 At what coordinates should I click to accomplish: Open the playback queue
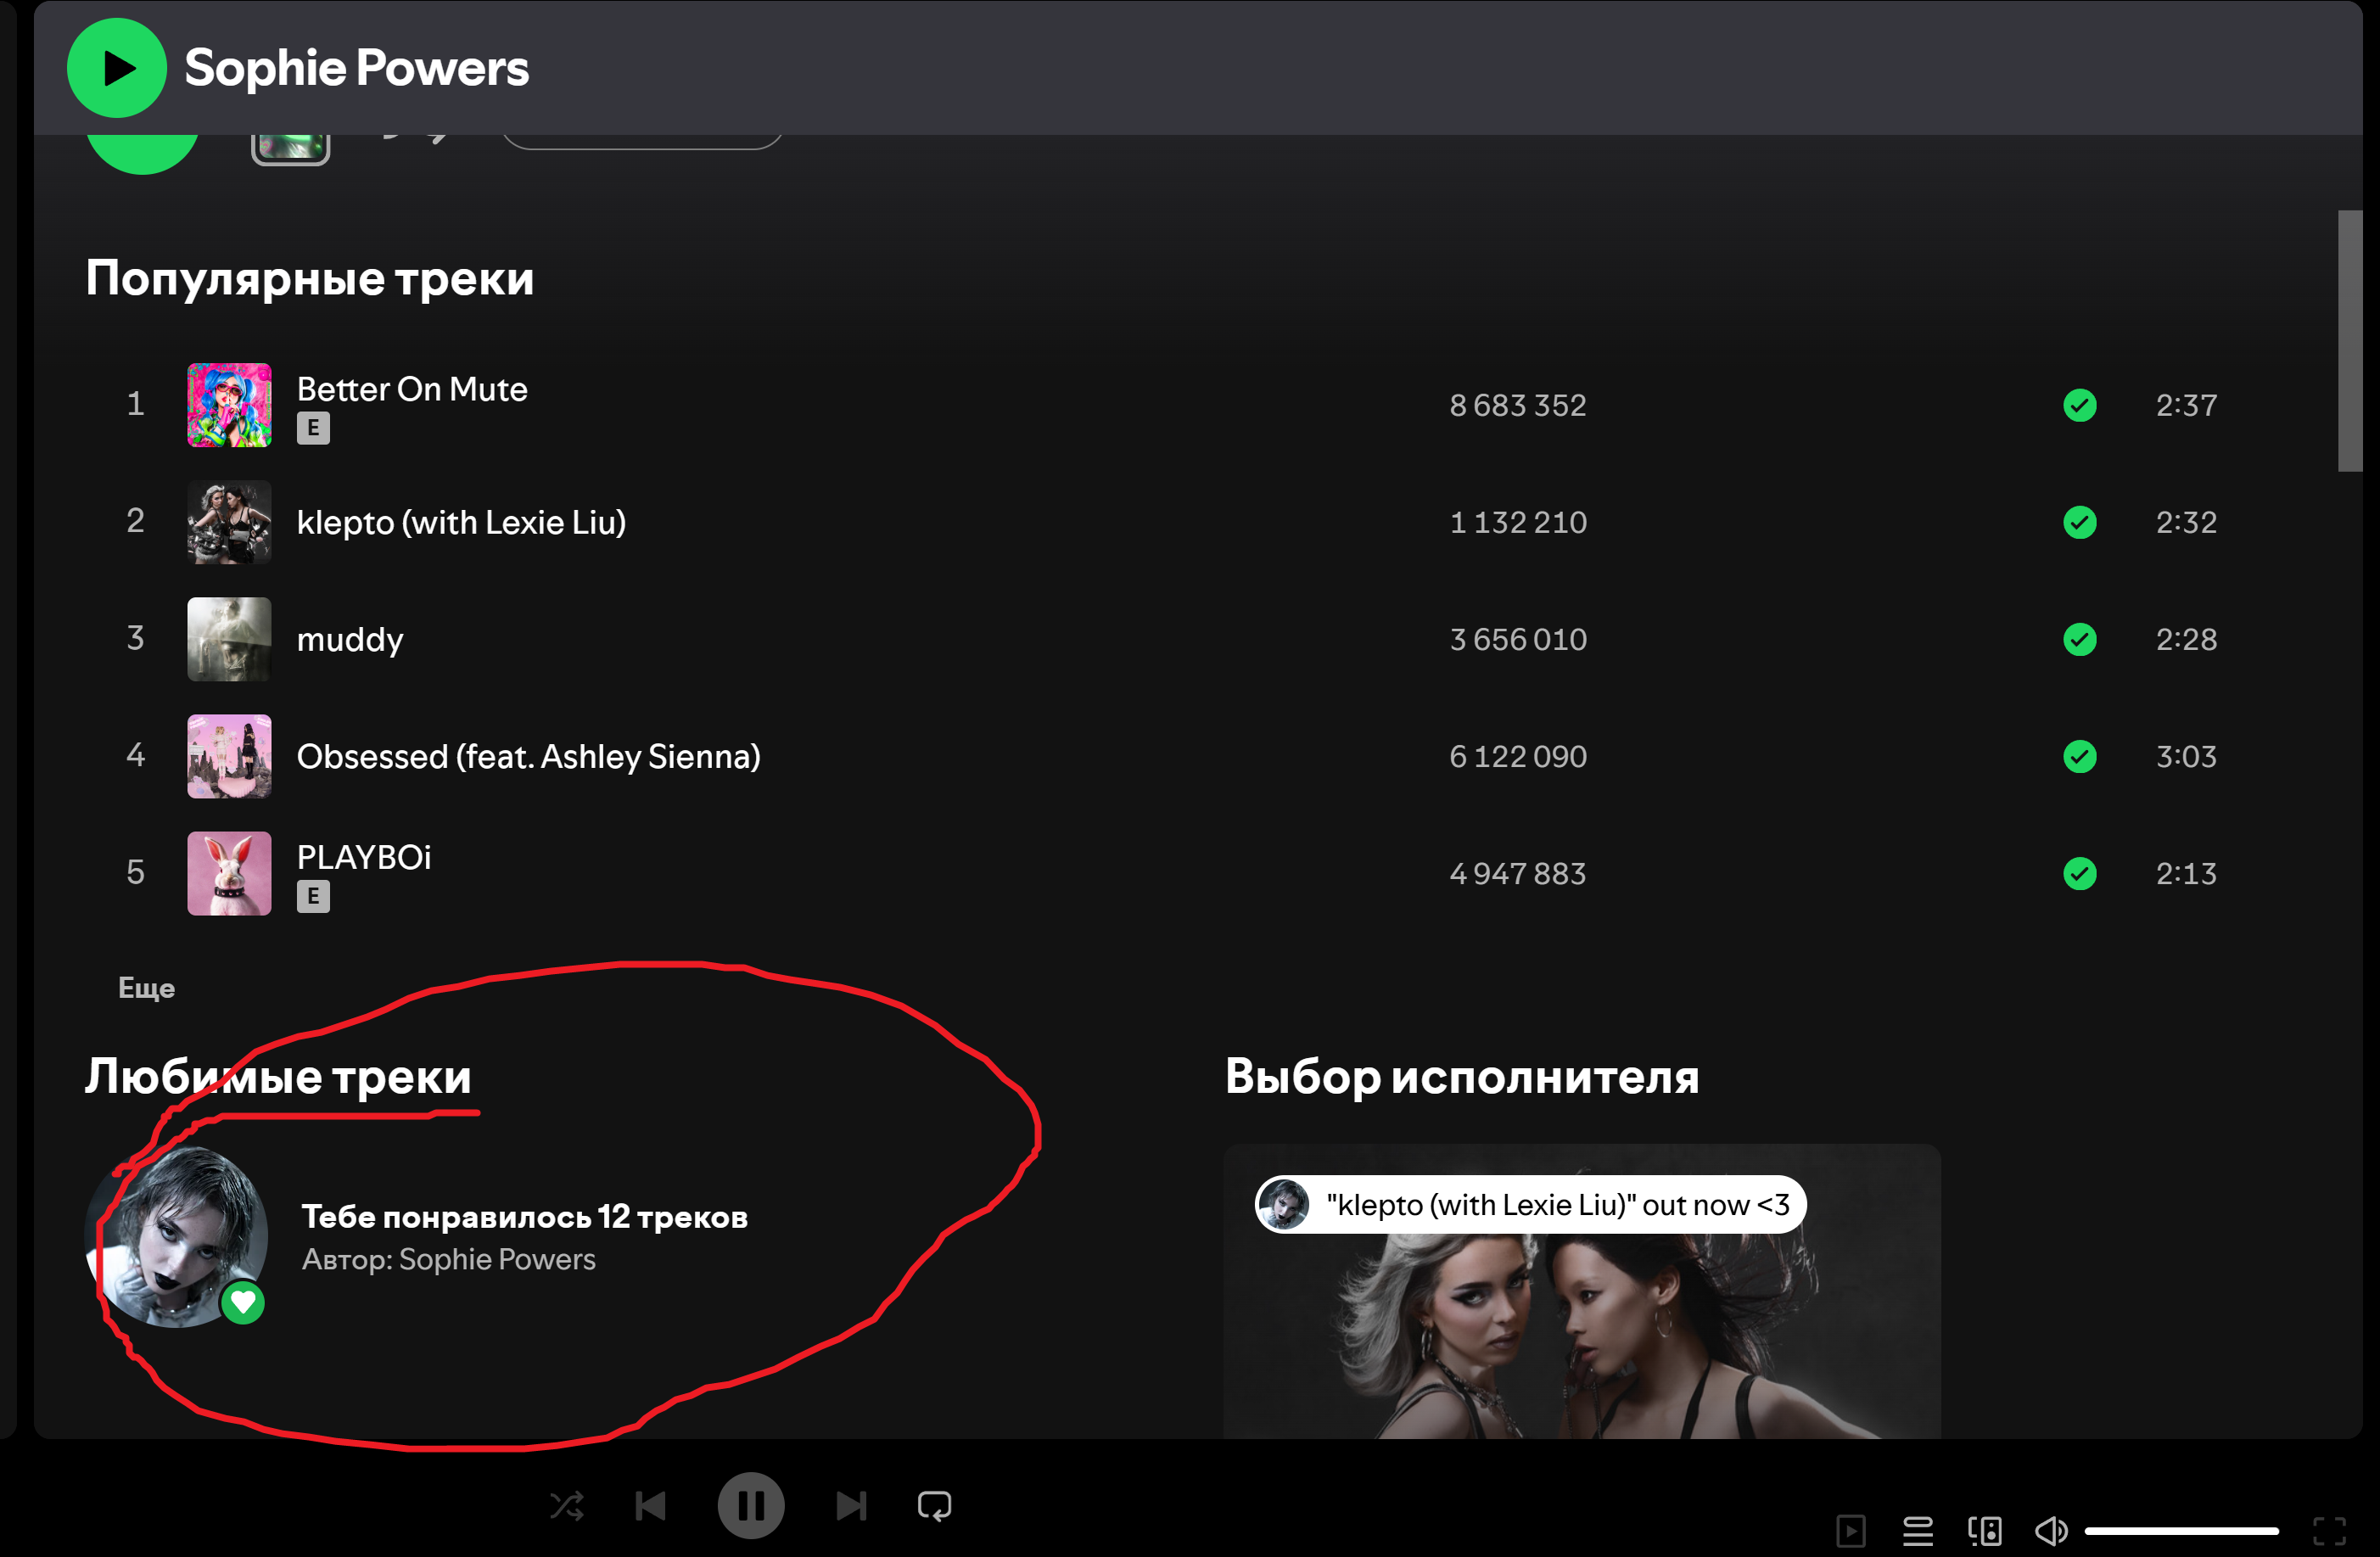pyautogui.click(x=1918, y=1530)
